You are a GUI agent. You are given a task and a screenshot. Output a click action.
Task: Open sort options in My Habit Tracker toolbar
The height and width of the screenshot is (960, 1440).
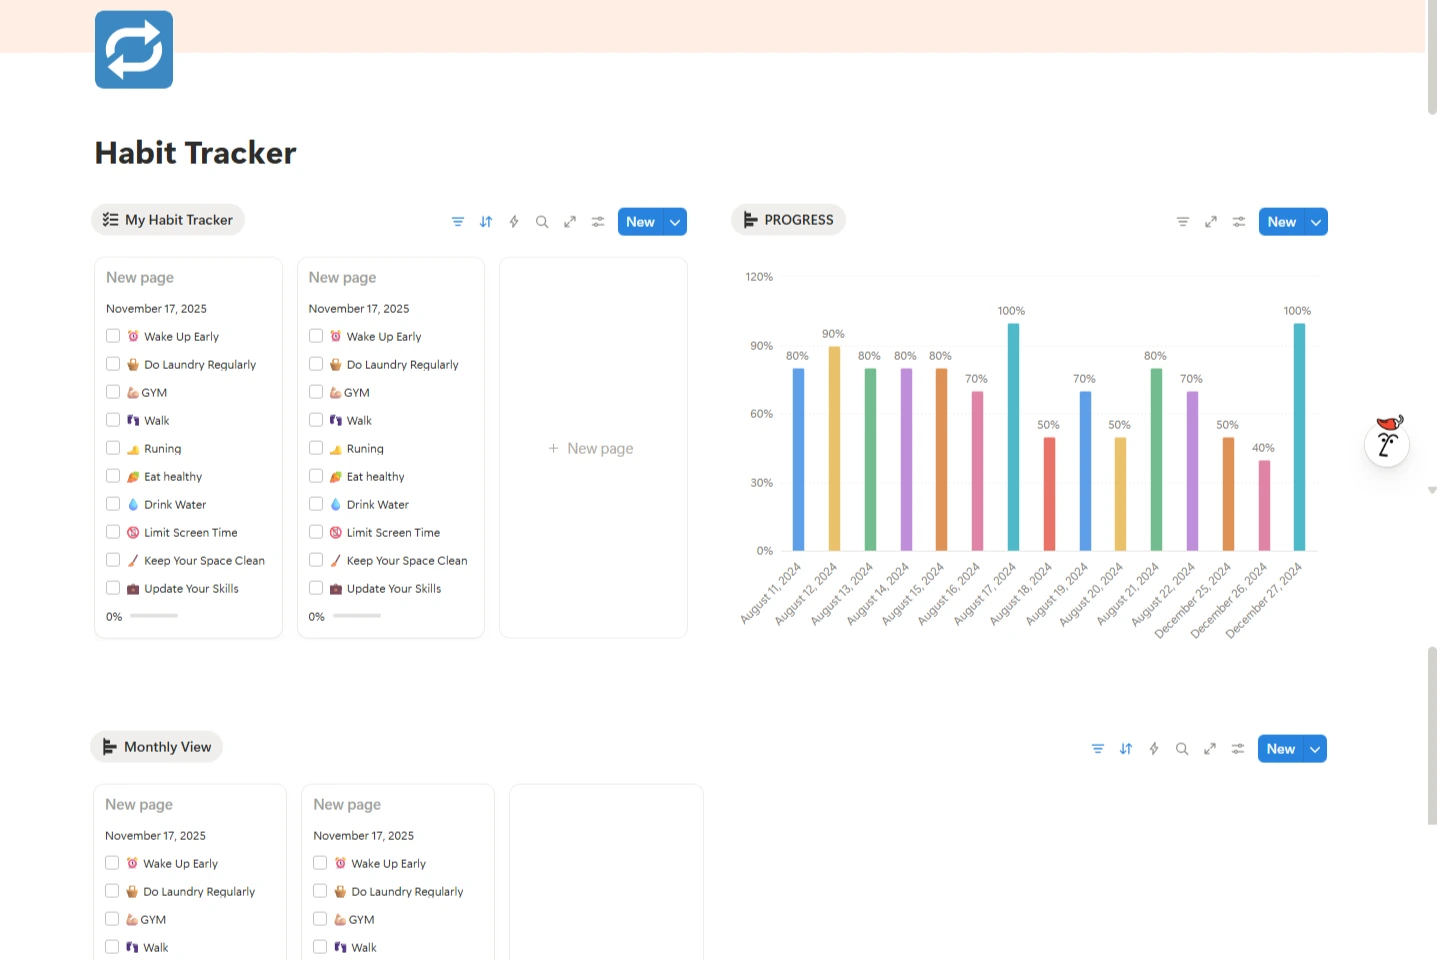(486, 222)
